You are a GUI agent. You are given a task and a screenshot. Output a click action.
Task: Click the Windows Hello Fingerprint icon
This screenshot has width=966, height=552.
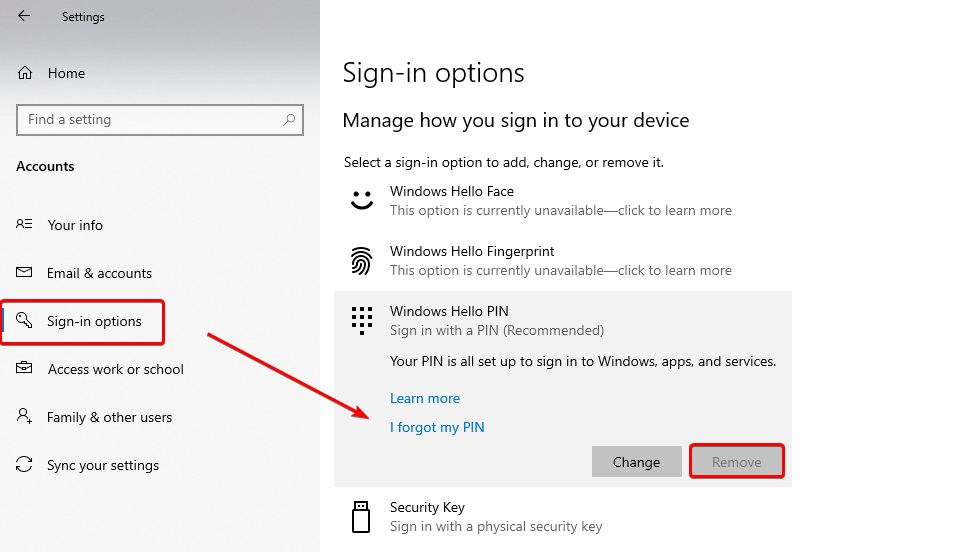(361, 261)
